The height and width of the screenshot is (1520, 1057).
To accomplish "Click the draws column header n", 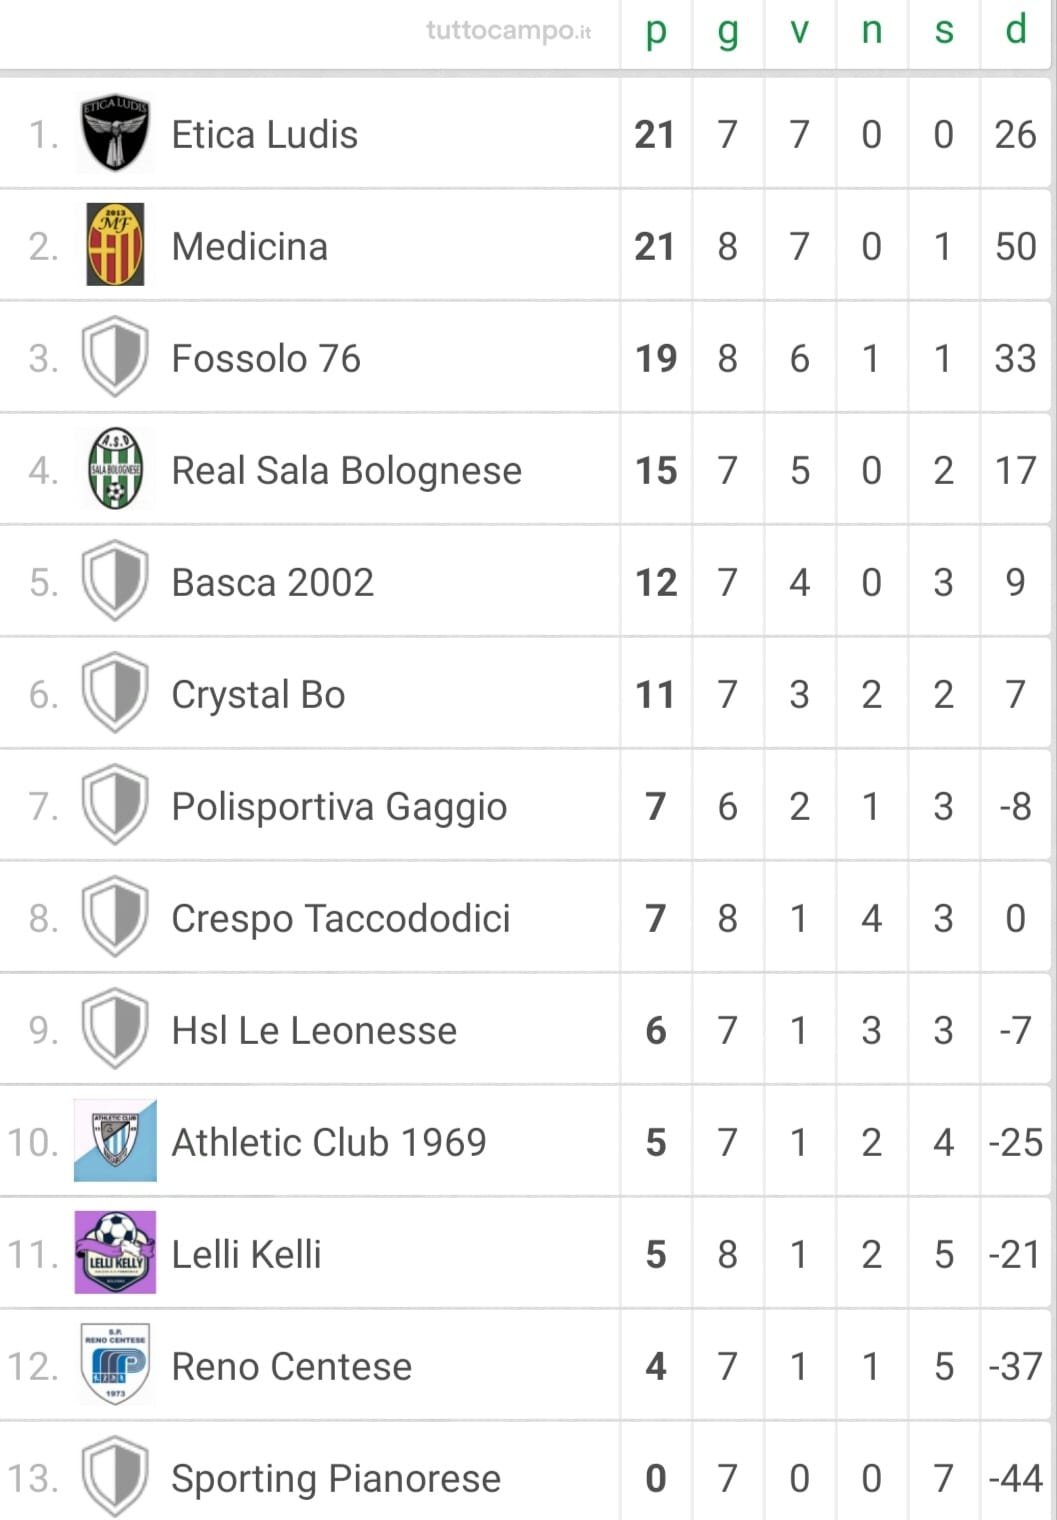I will pyautogui.click(x=872, y=31).
